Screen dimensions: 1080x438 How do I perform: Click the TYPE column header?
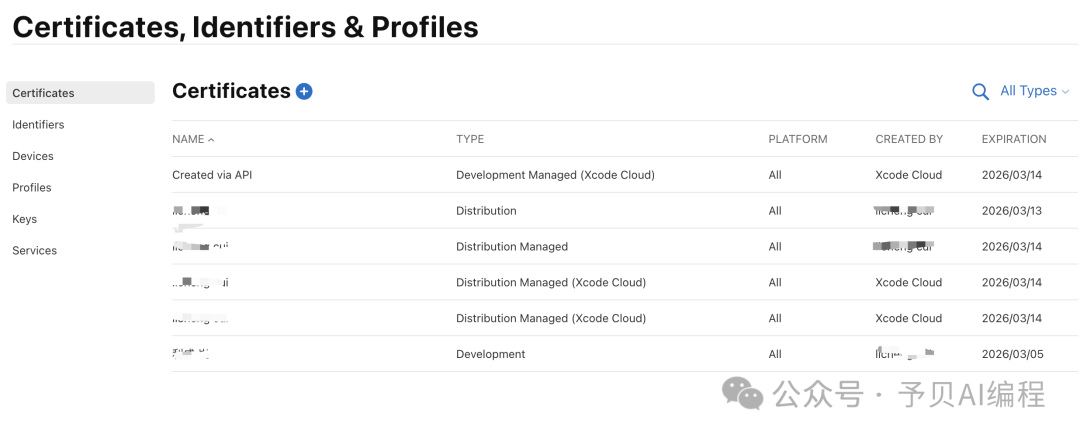pos(470,139)
